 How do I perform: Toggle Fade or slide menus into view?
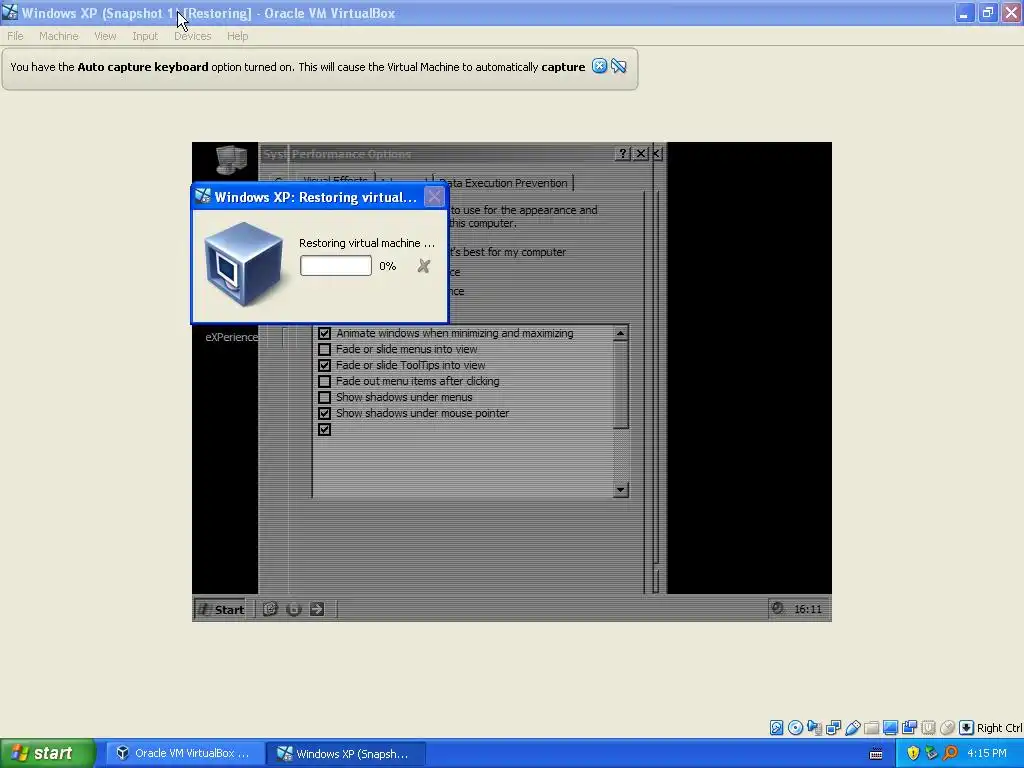click(324, 349)
